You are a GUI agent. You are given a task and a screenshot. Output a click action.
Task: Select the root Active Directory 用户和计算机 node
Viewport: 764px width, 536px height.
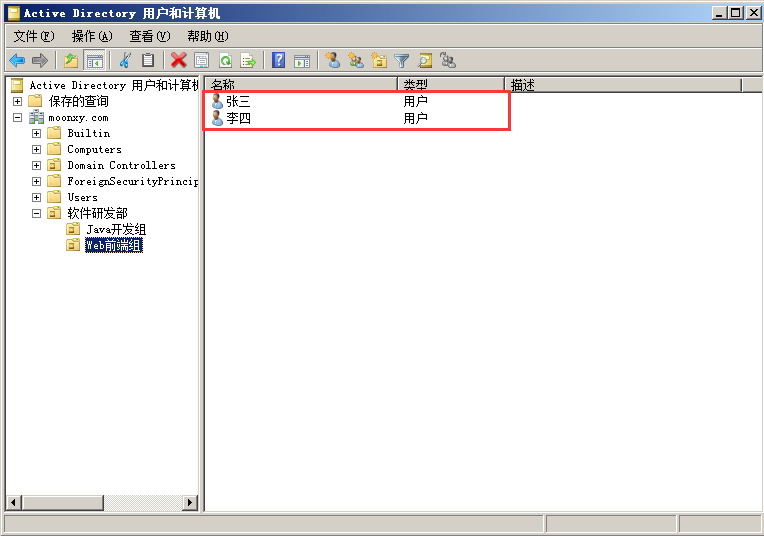(114, 85)
